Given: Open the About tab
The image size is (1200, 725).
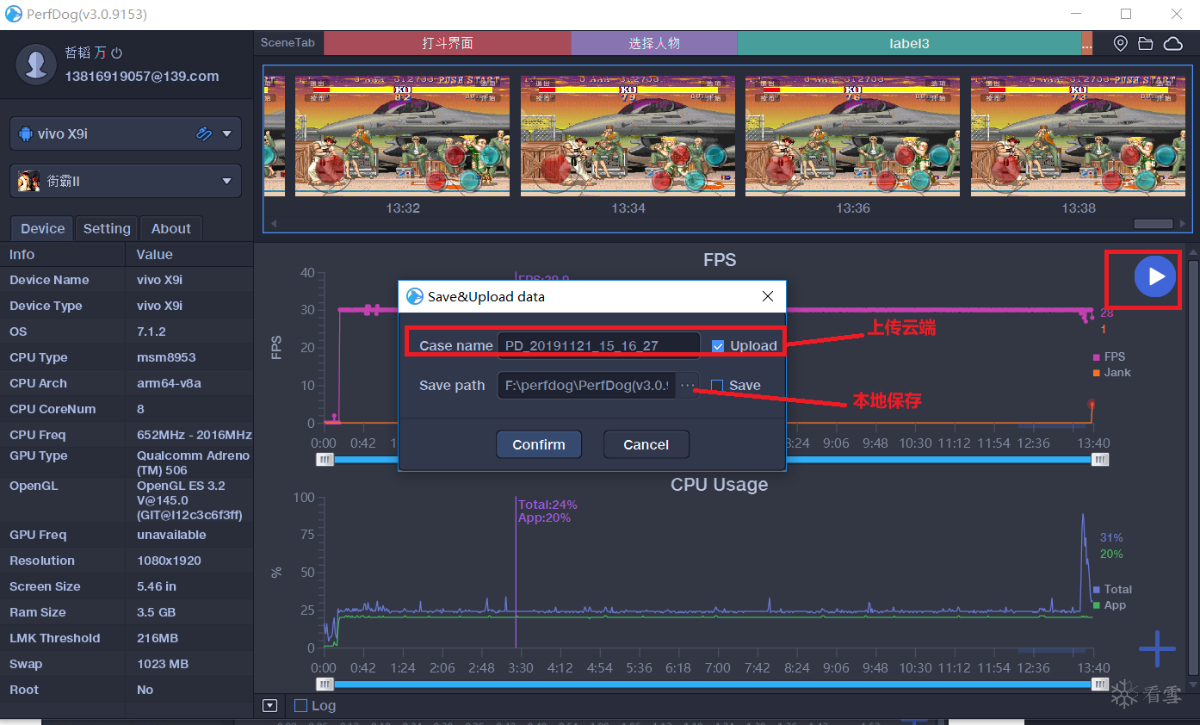Looking at the screenshot, I should pos(171,228).
